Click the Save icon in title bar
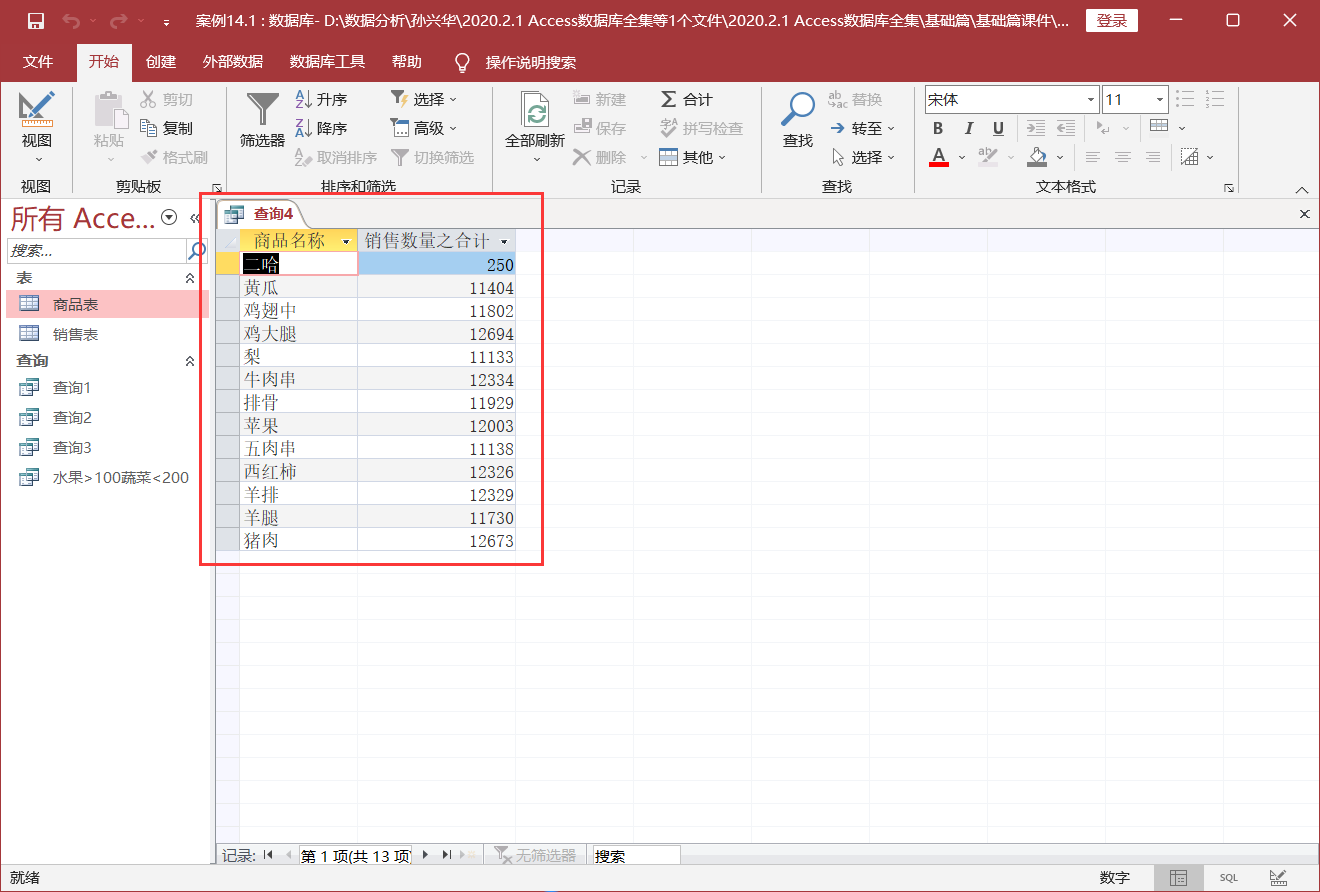 pos(36,21)
